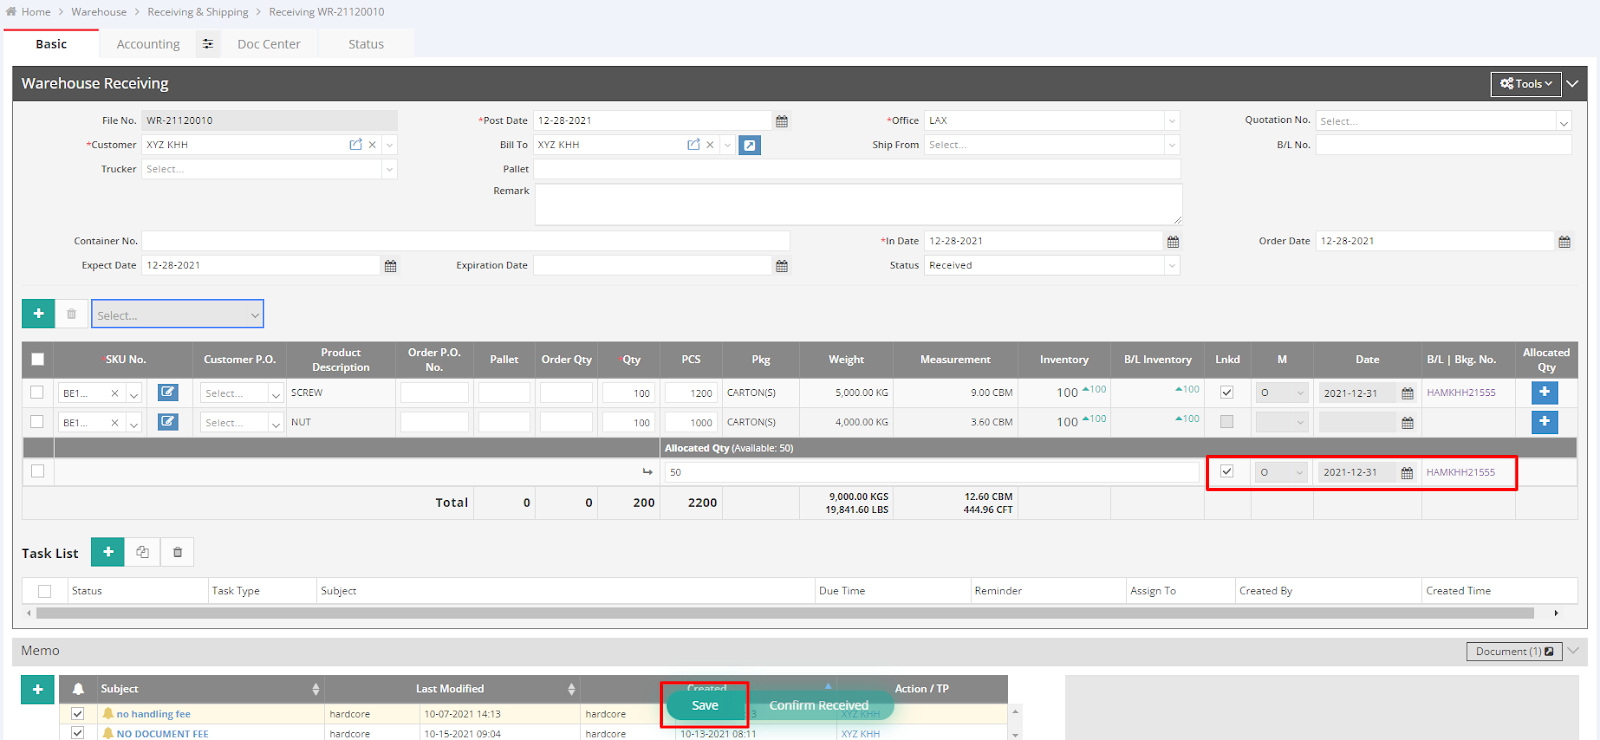Screen dimensions: 1600x740
Task: Click the Remark text area
Action: click(x=857, y=204)
